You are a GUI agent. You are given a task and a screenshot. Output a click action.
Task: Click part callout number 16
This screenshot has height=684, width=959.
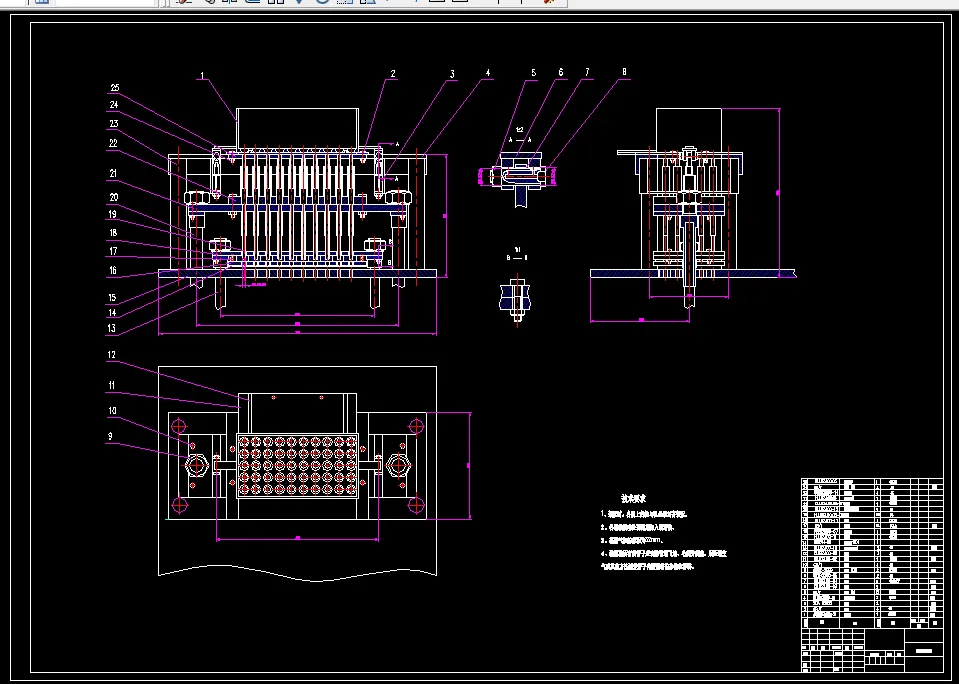tap(113, 270)
